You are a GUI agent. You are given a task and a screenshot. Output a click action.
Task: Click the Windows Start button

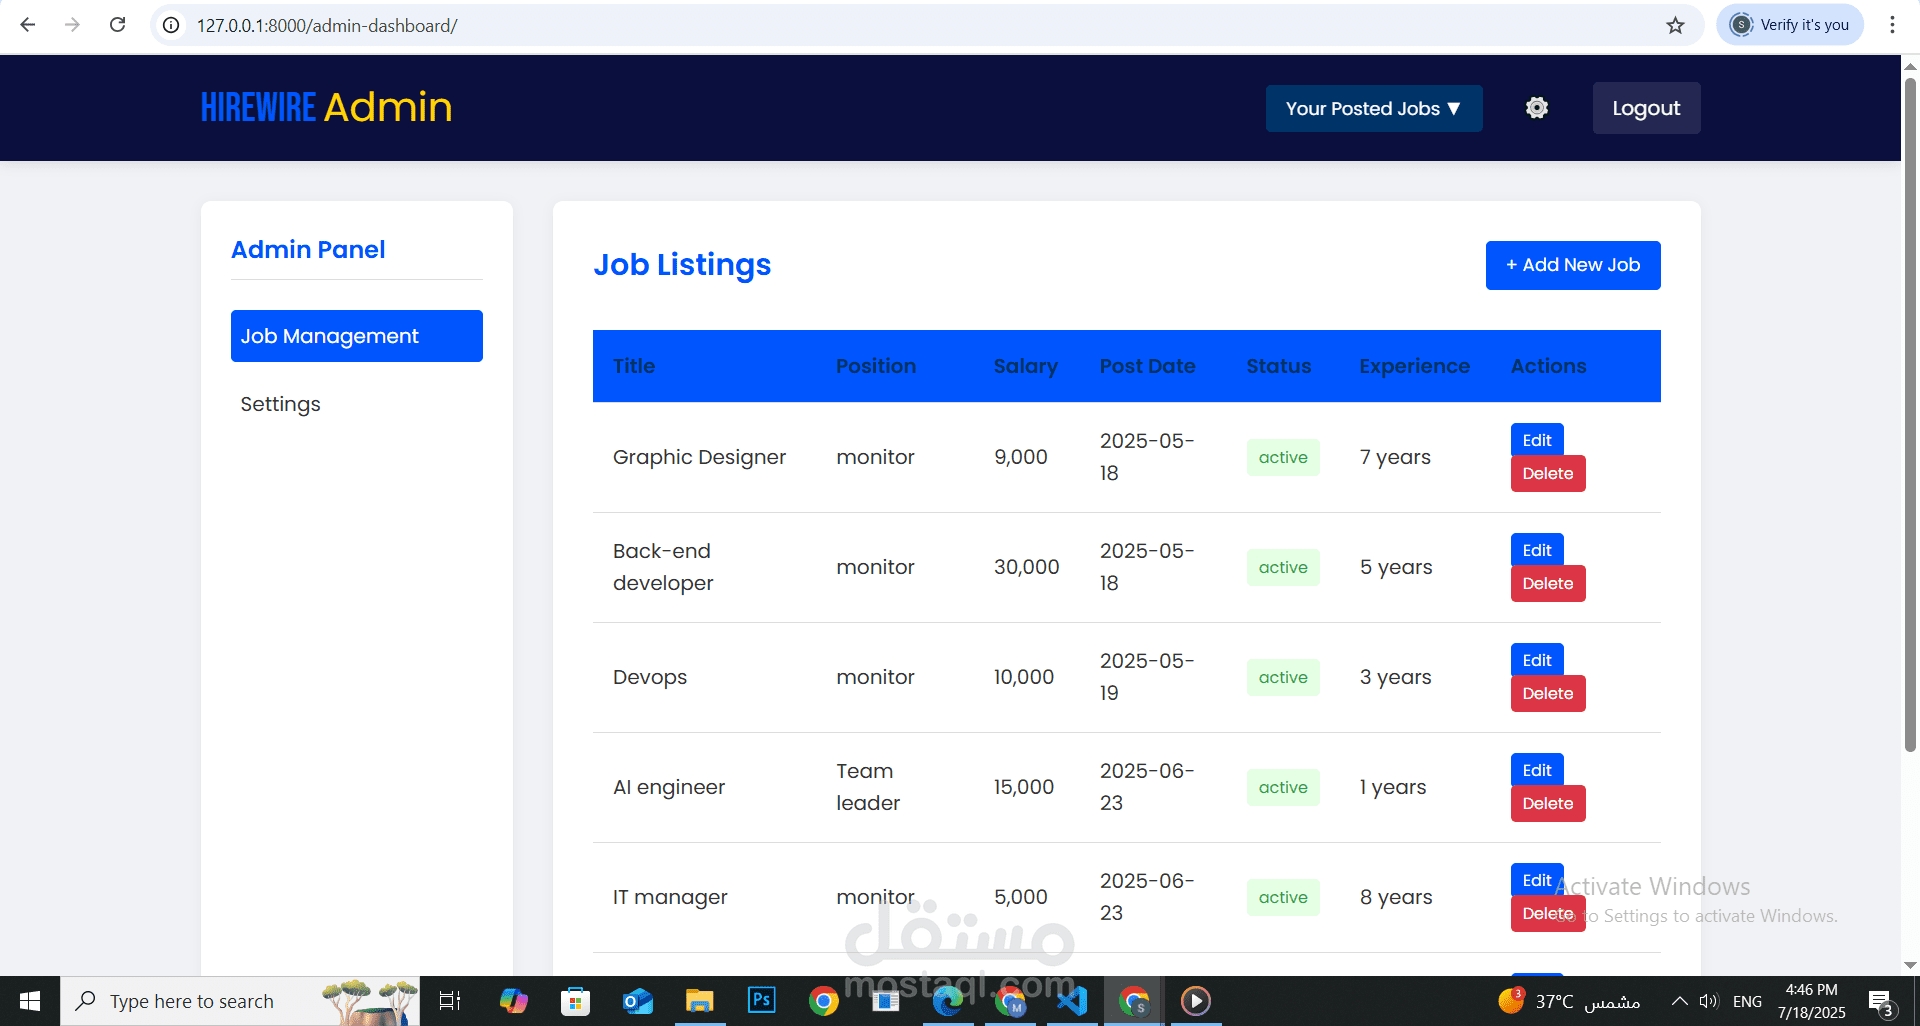pos(30,1000)
